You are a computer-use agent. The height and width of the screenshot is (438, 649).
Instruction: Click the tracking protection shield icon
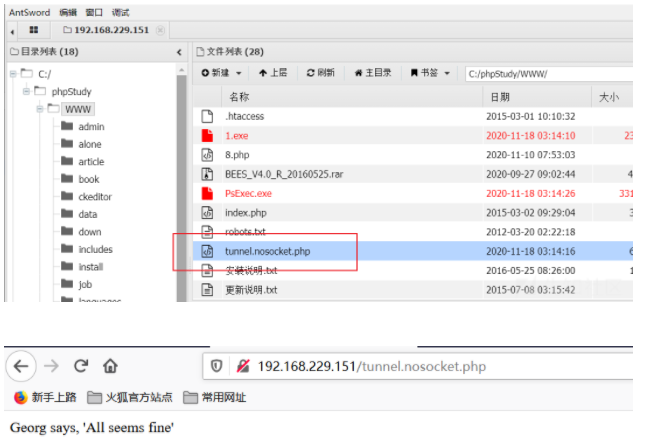[x=216, y=366]
